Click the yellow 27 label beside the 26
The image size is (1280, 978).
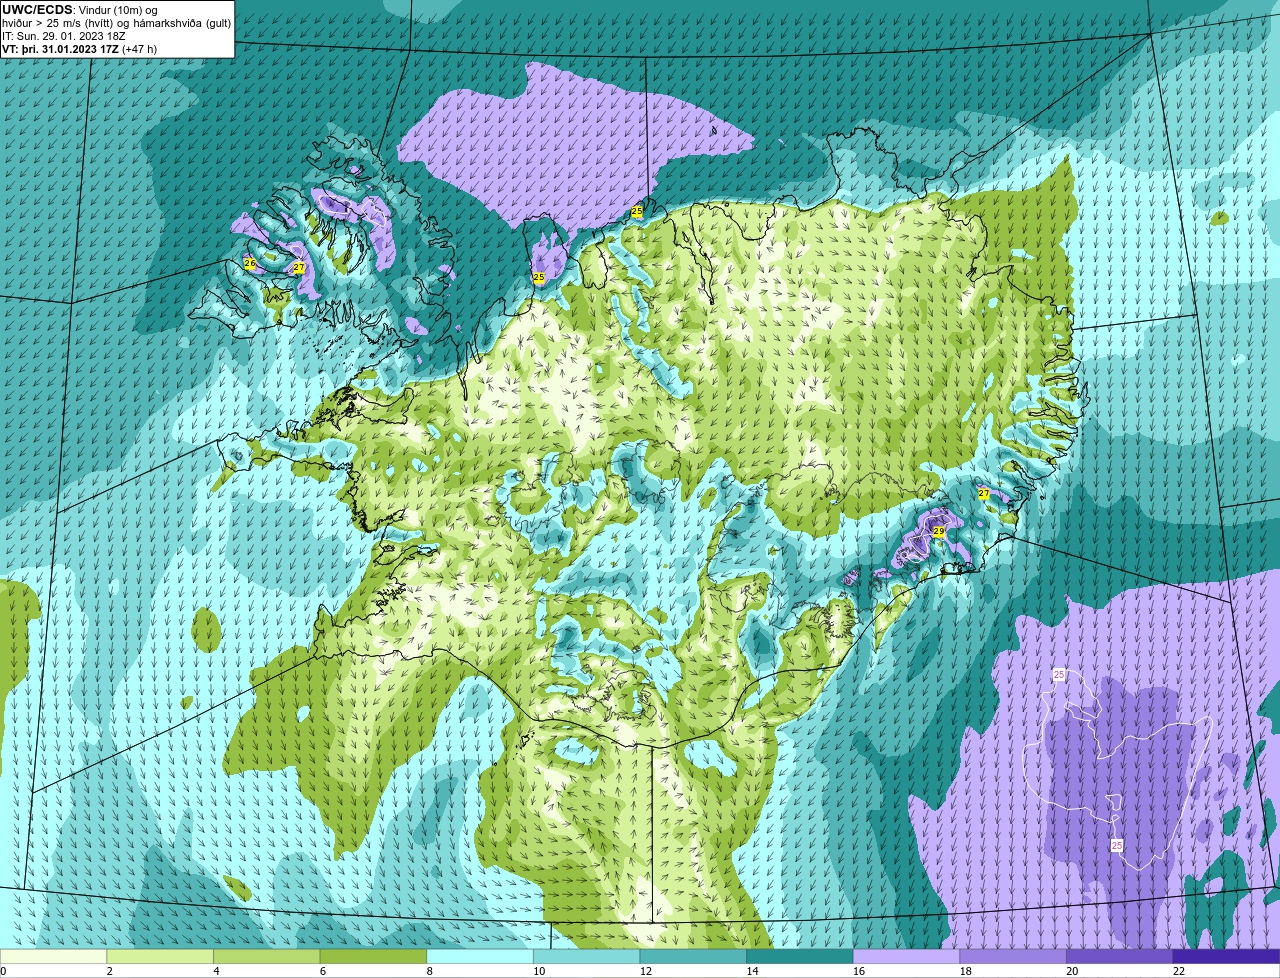point(299,268)
